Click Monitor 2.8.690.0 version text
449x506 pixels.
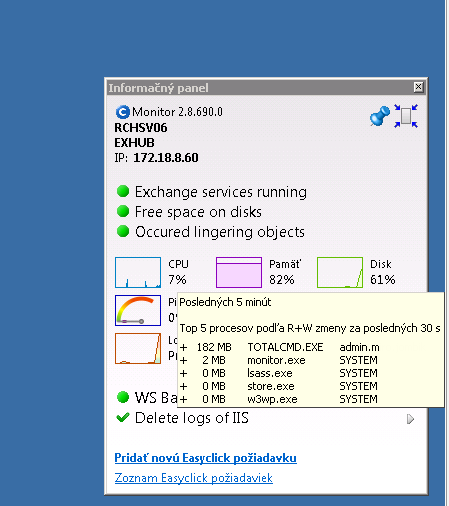tap(177, 112)
